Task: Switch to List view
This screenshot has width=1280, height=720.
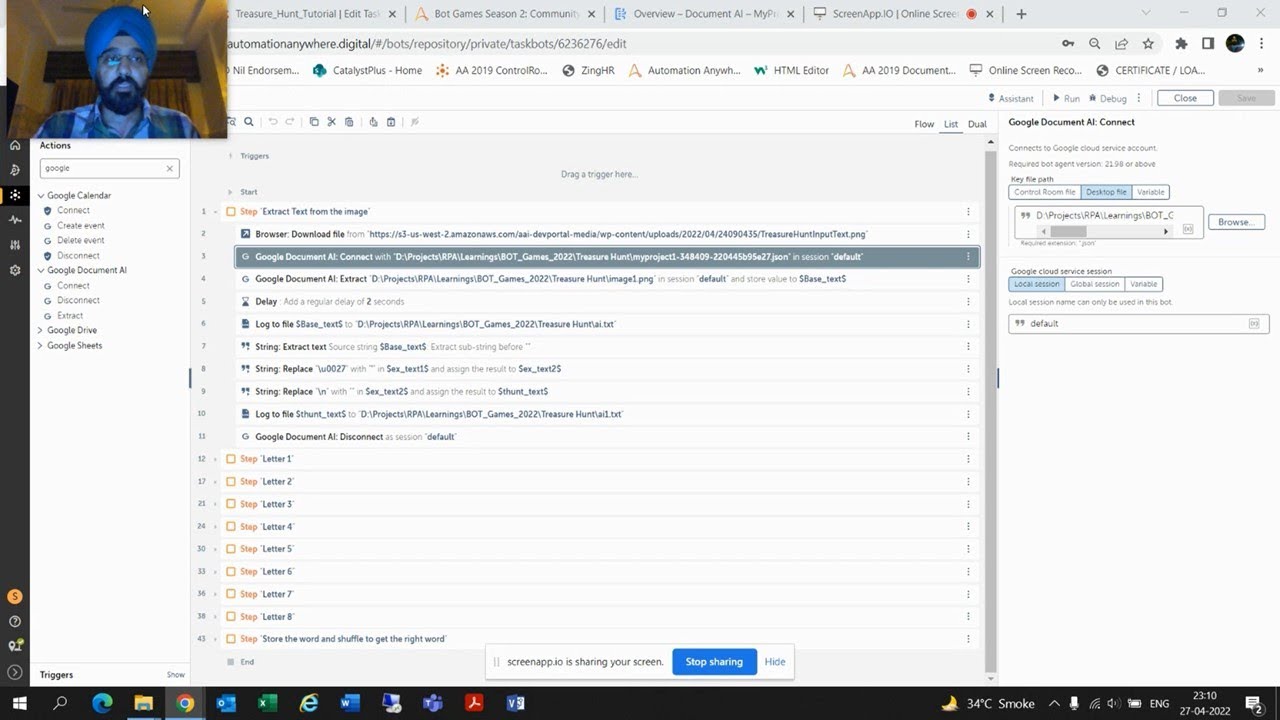Action: click(951, 124)
